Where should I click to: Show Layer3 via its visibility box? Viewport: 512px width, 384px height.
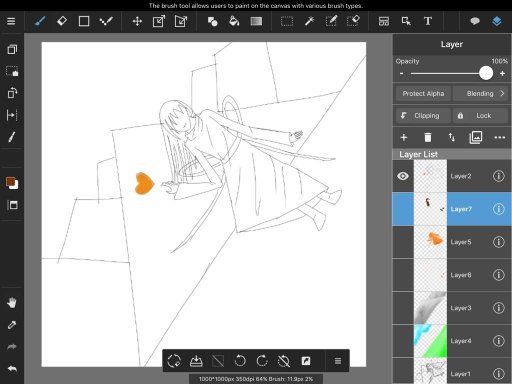pos(403,308)
